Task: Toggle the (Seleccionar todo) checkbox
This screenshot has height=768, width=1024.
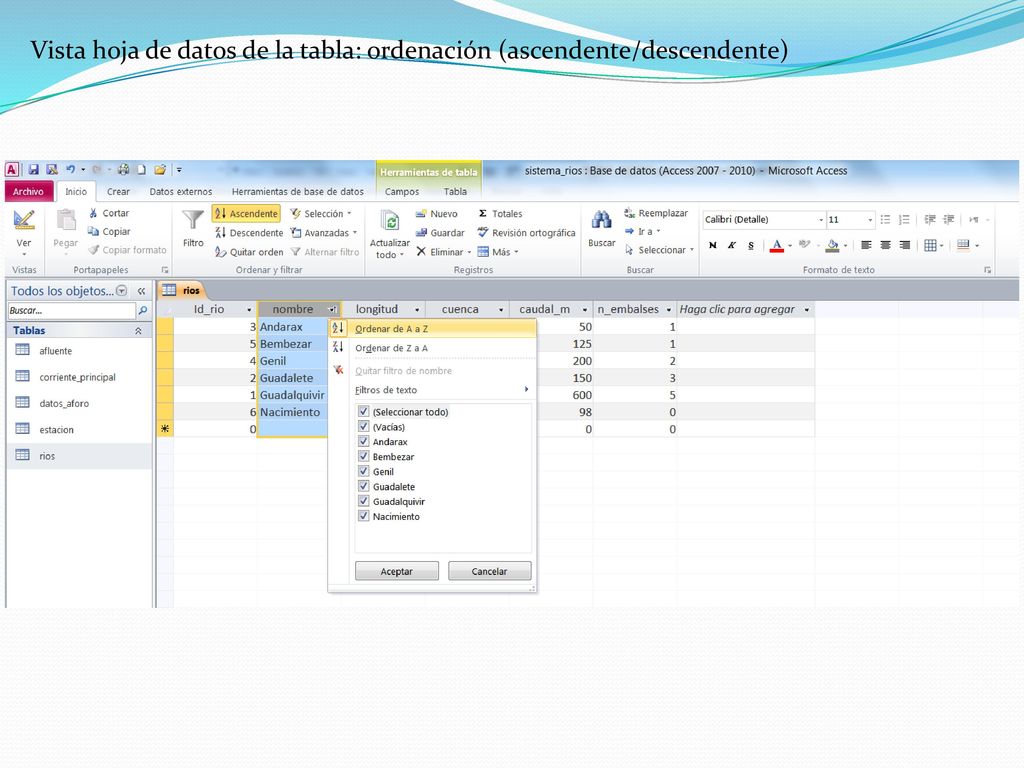Action: point(364,411)
